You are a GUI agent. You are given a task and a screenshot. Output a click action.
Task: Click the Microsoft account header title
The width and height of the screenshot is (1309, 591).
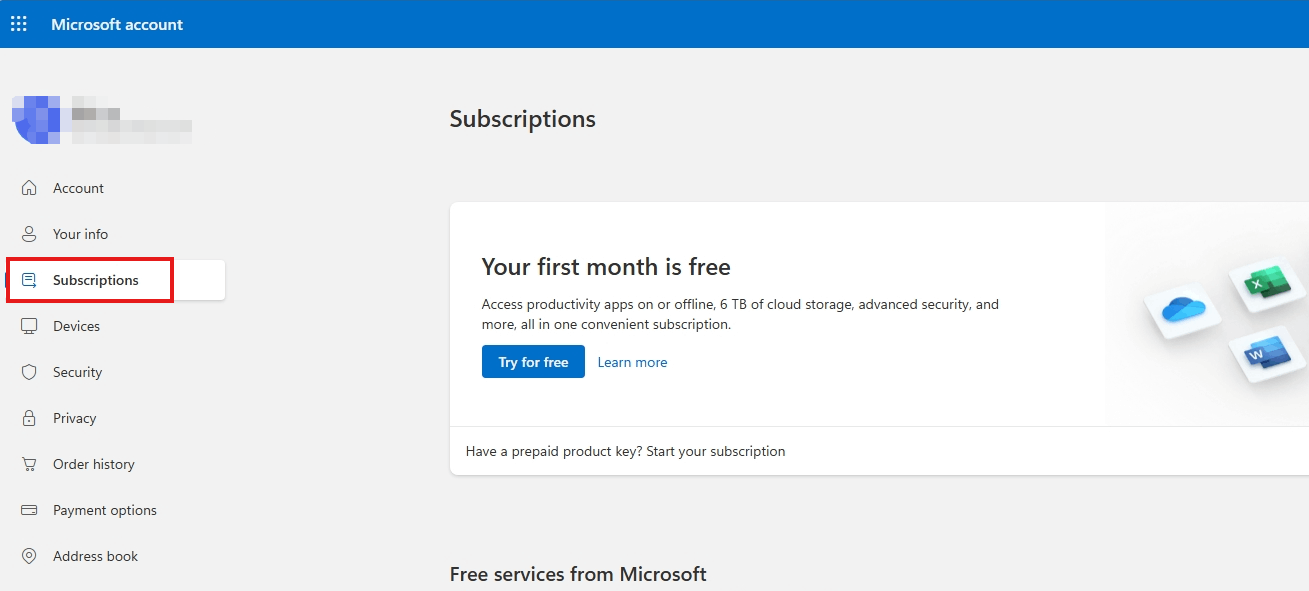(117, 24)
